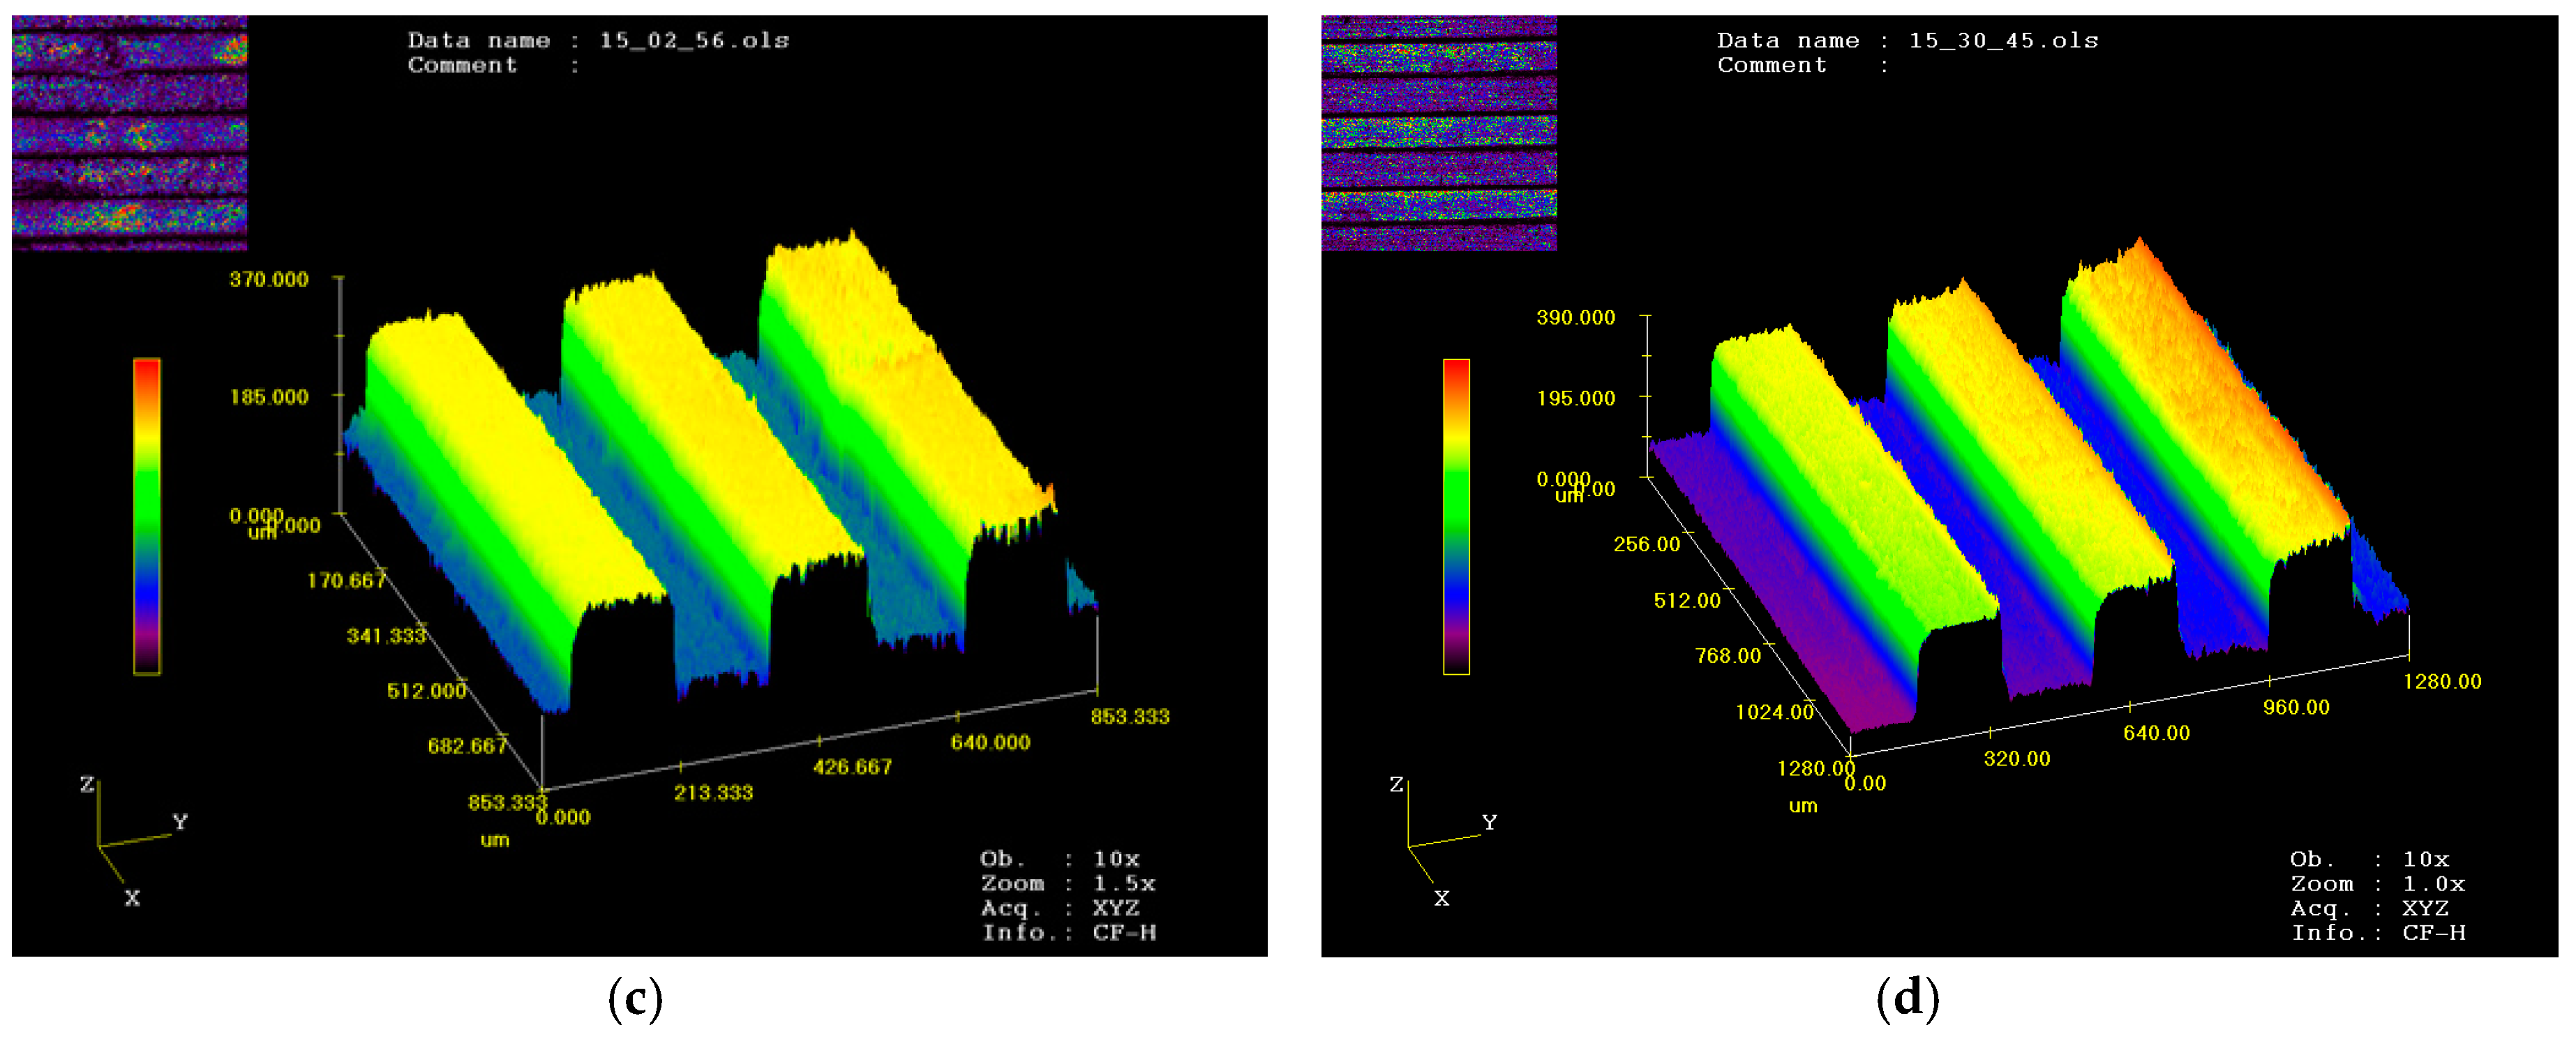Click the left panel intensity thumbnail image
The image size is (2576, 1039).
click(129, 132)
